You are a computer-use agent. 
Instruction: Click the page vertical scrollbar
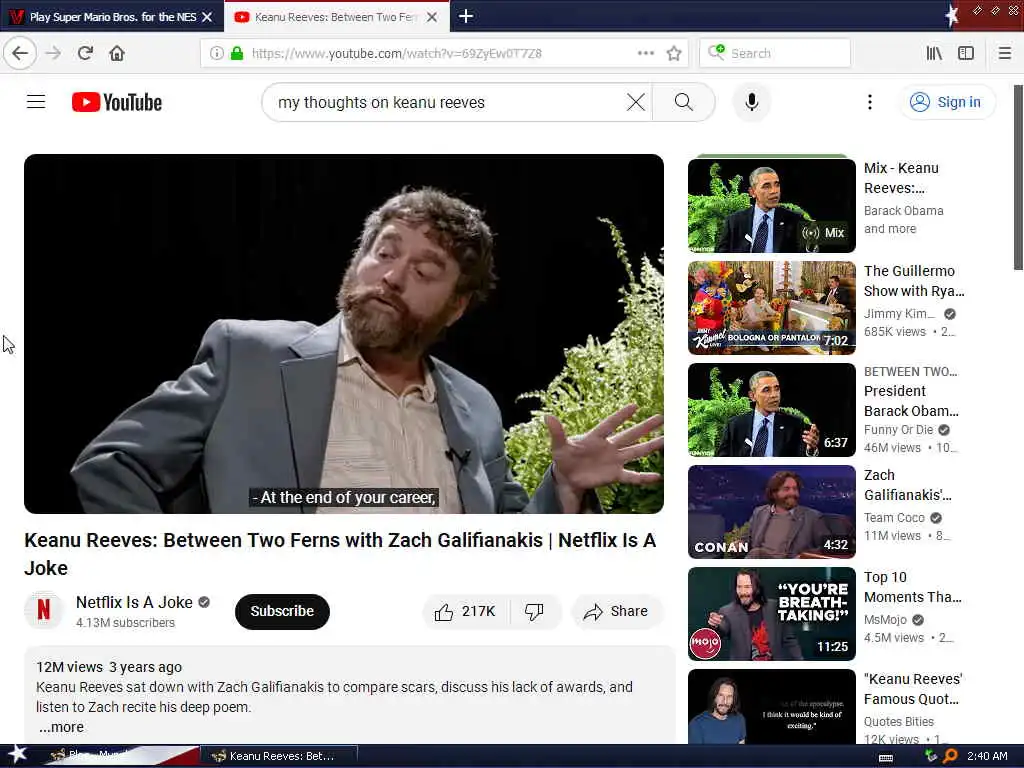point(1018,176)
